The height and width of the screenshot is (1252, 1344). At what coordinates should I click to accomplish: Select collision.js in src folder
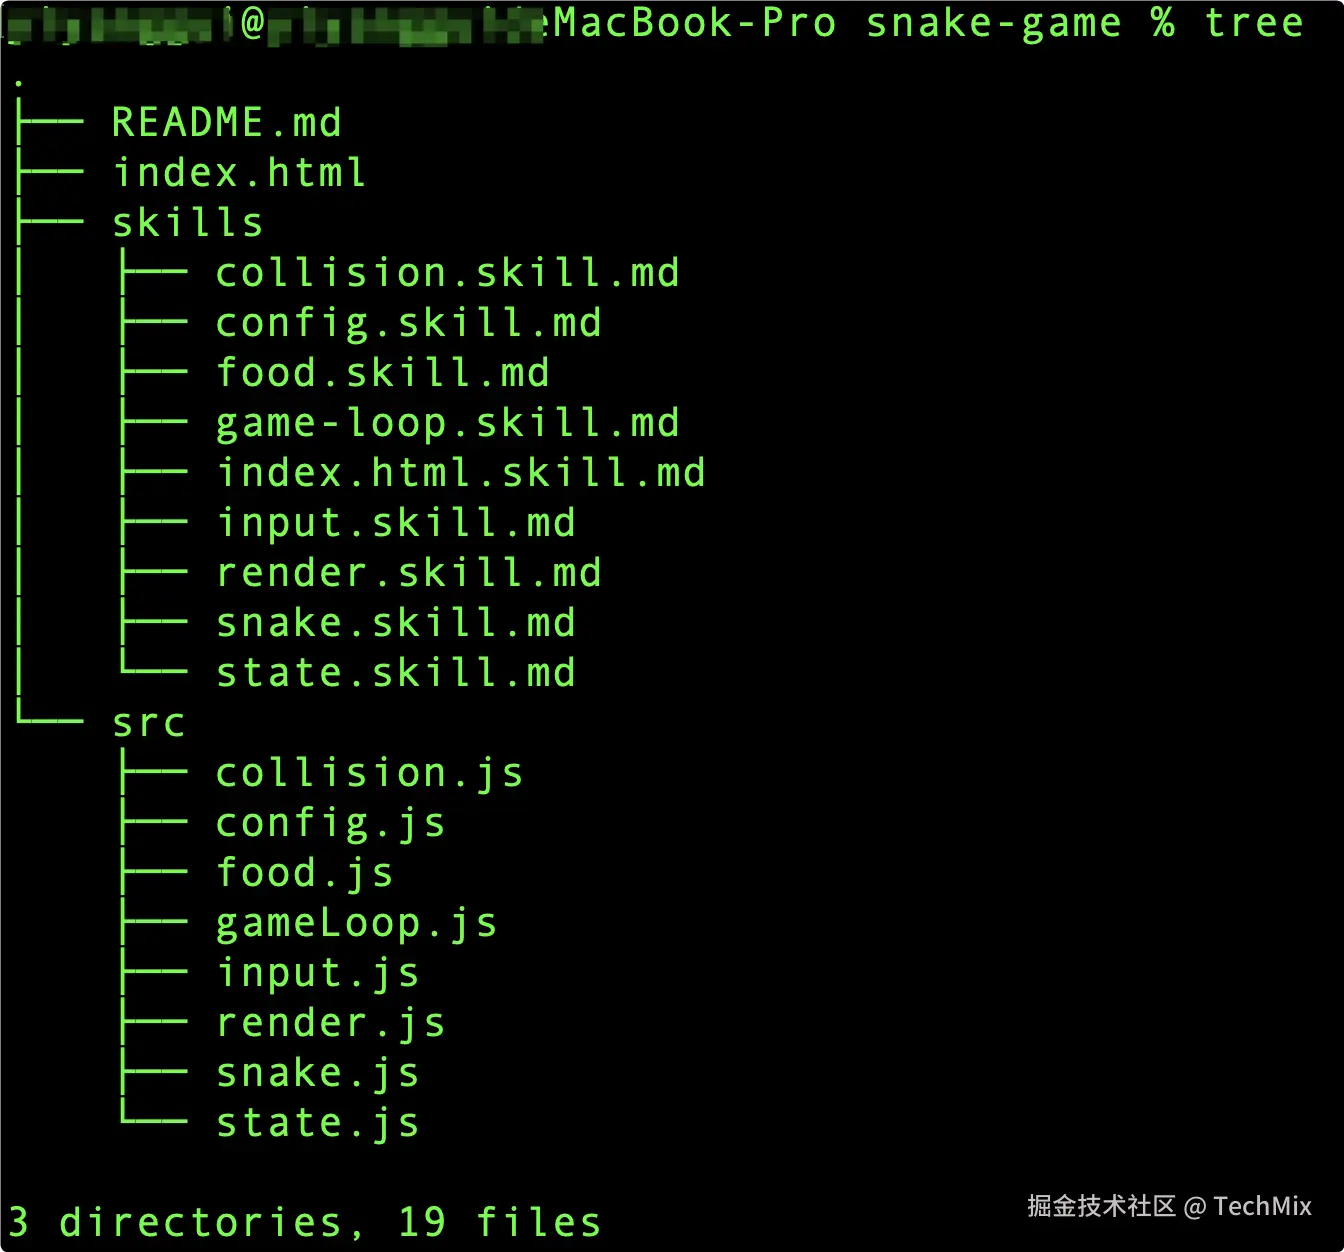click(x=370, y=773)
